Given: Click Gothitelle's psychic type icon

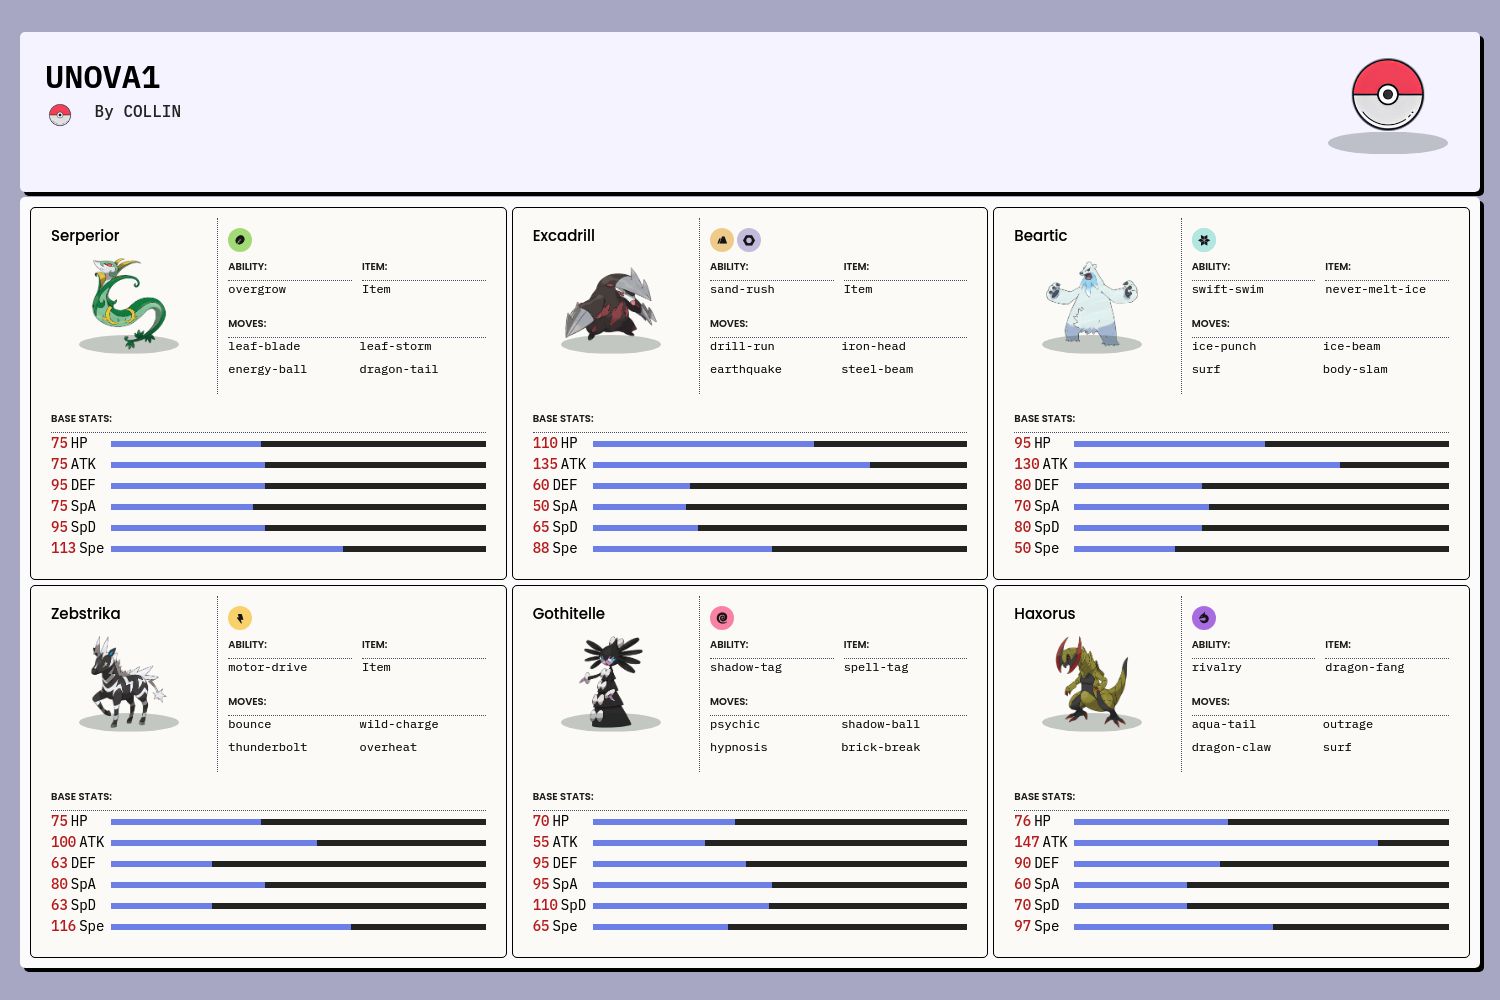Looking at the screenshot, I should point(722,618).
